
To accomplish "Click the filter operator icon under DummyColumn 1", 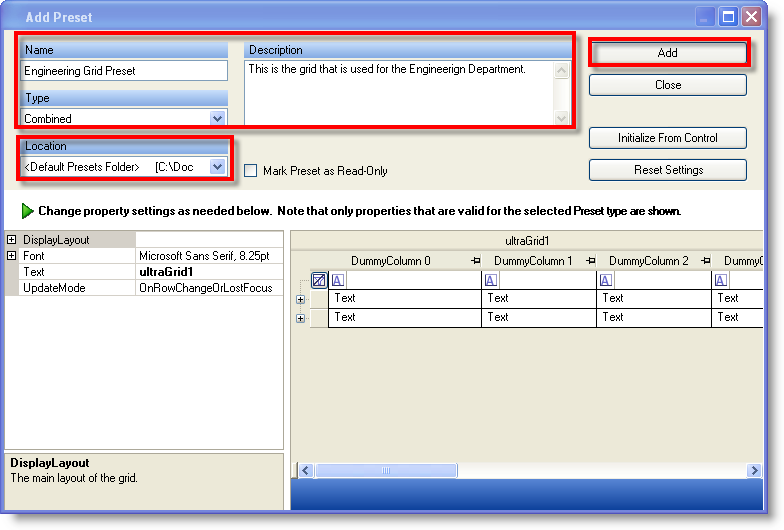I will click(491, 280).
